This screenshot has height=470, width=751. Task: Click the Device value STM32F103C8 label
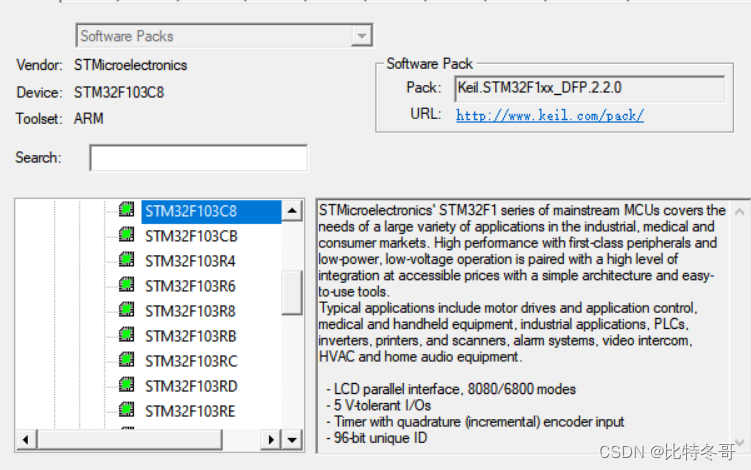point(119,92)
